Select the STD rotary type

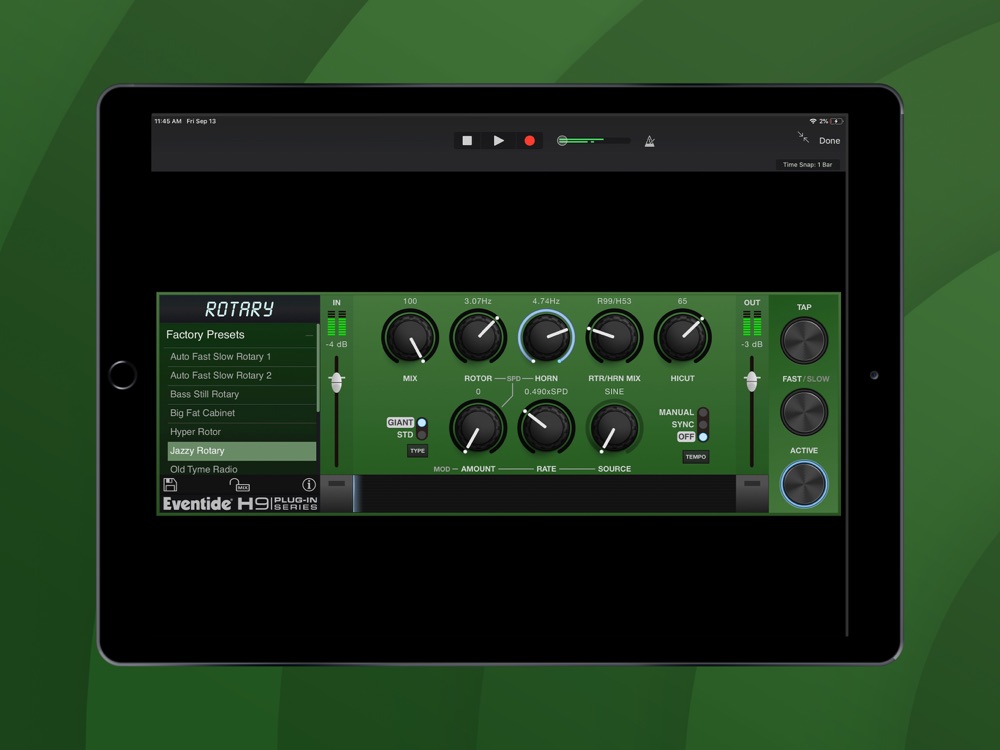(x=421, y=435)
